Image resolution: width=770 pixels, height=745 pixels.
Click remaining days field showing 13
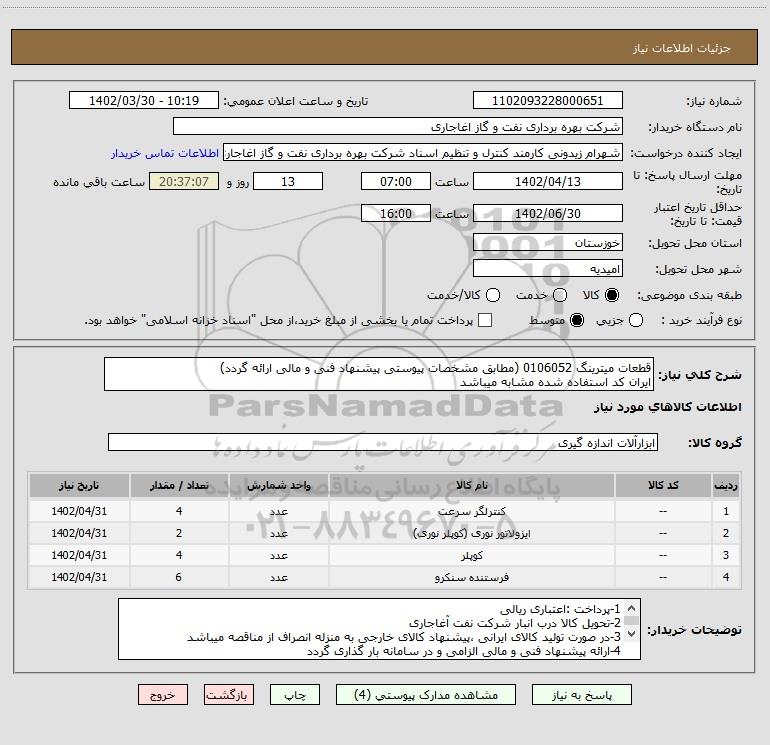(x=288, y=181)
